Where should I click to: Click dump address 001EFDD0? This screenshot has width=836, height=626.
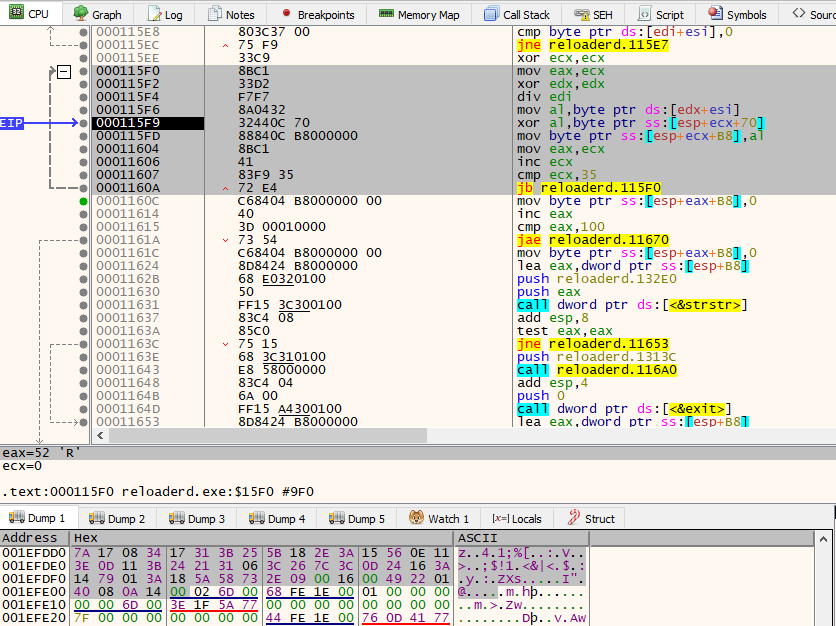pos(34,553)
